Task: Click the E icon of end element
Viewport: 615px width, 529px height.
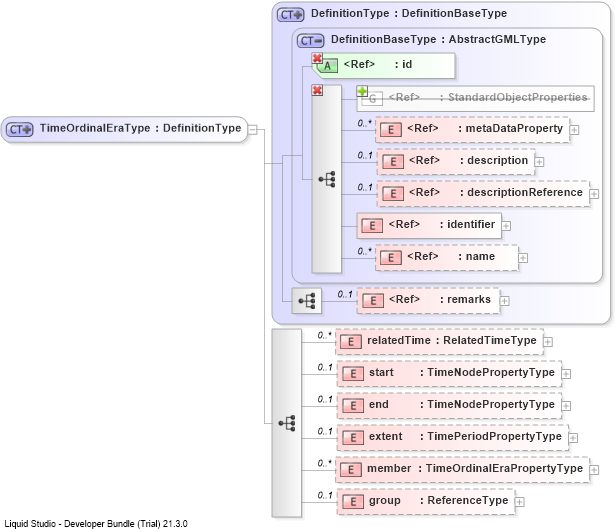Action: 353,406
